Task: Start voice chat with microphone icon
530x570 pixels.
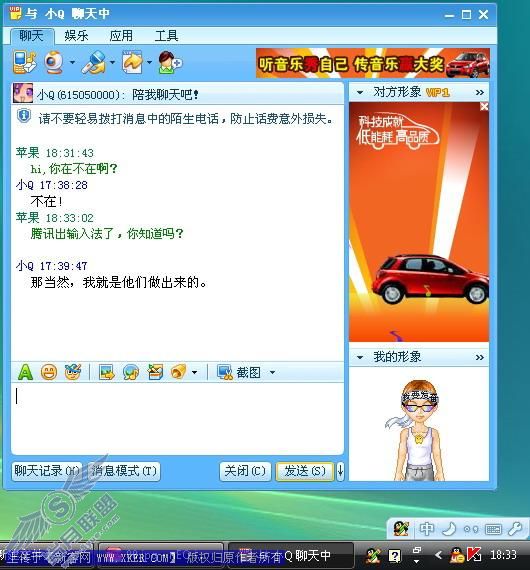Action: (x=94, y=62)
